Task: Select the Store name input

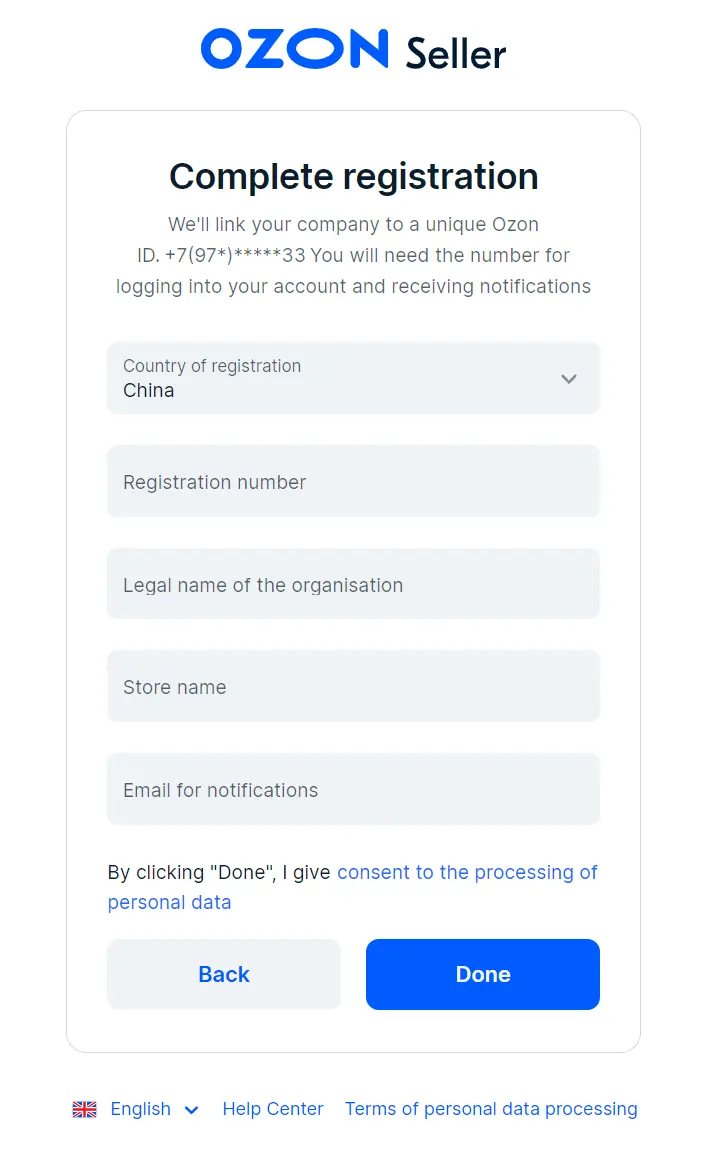Action: [x=353, y=687]
